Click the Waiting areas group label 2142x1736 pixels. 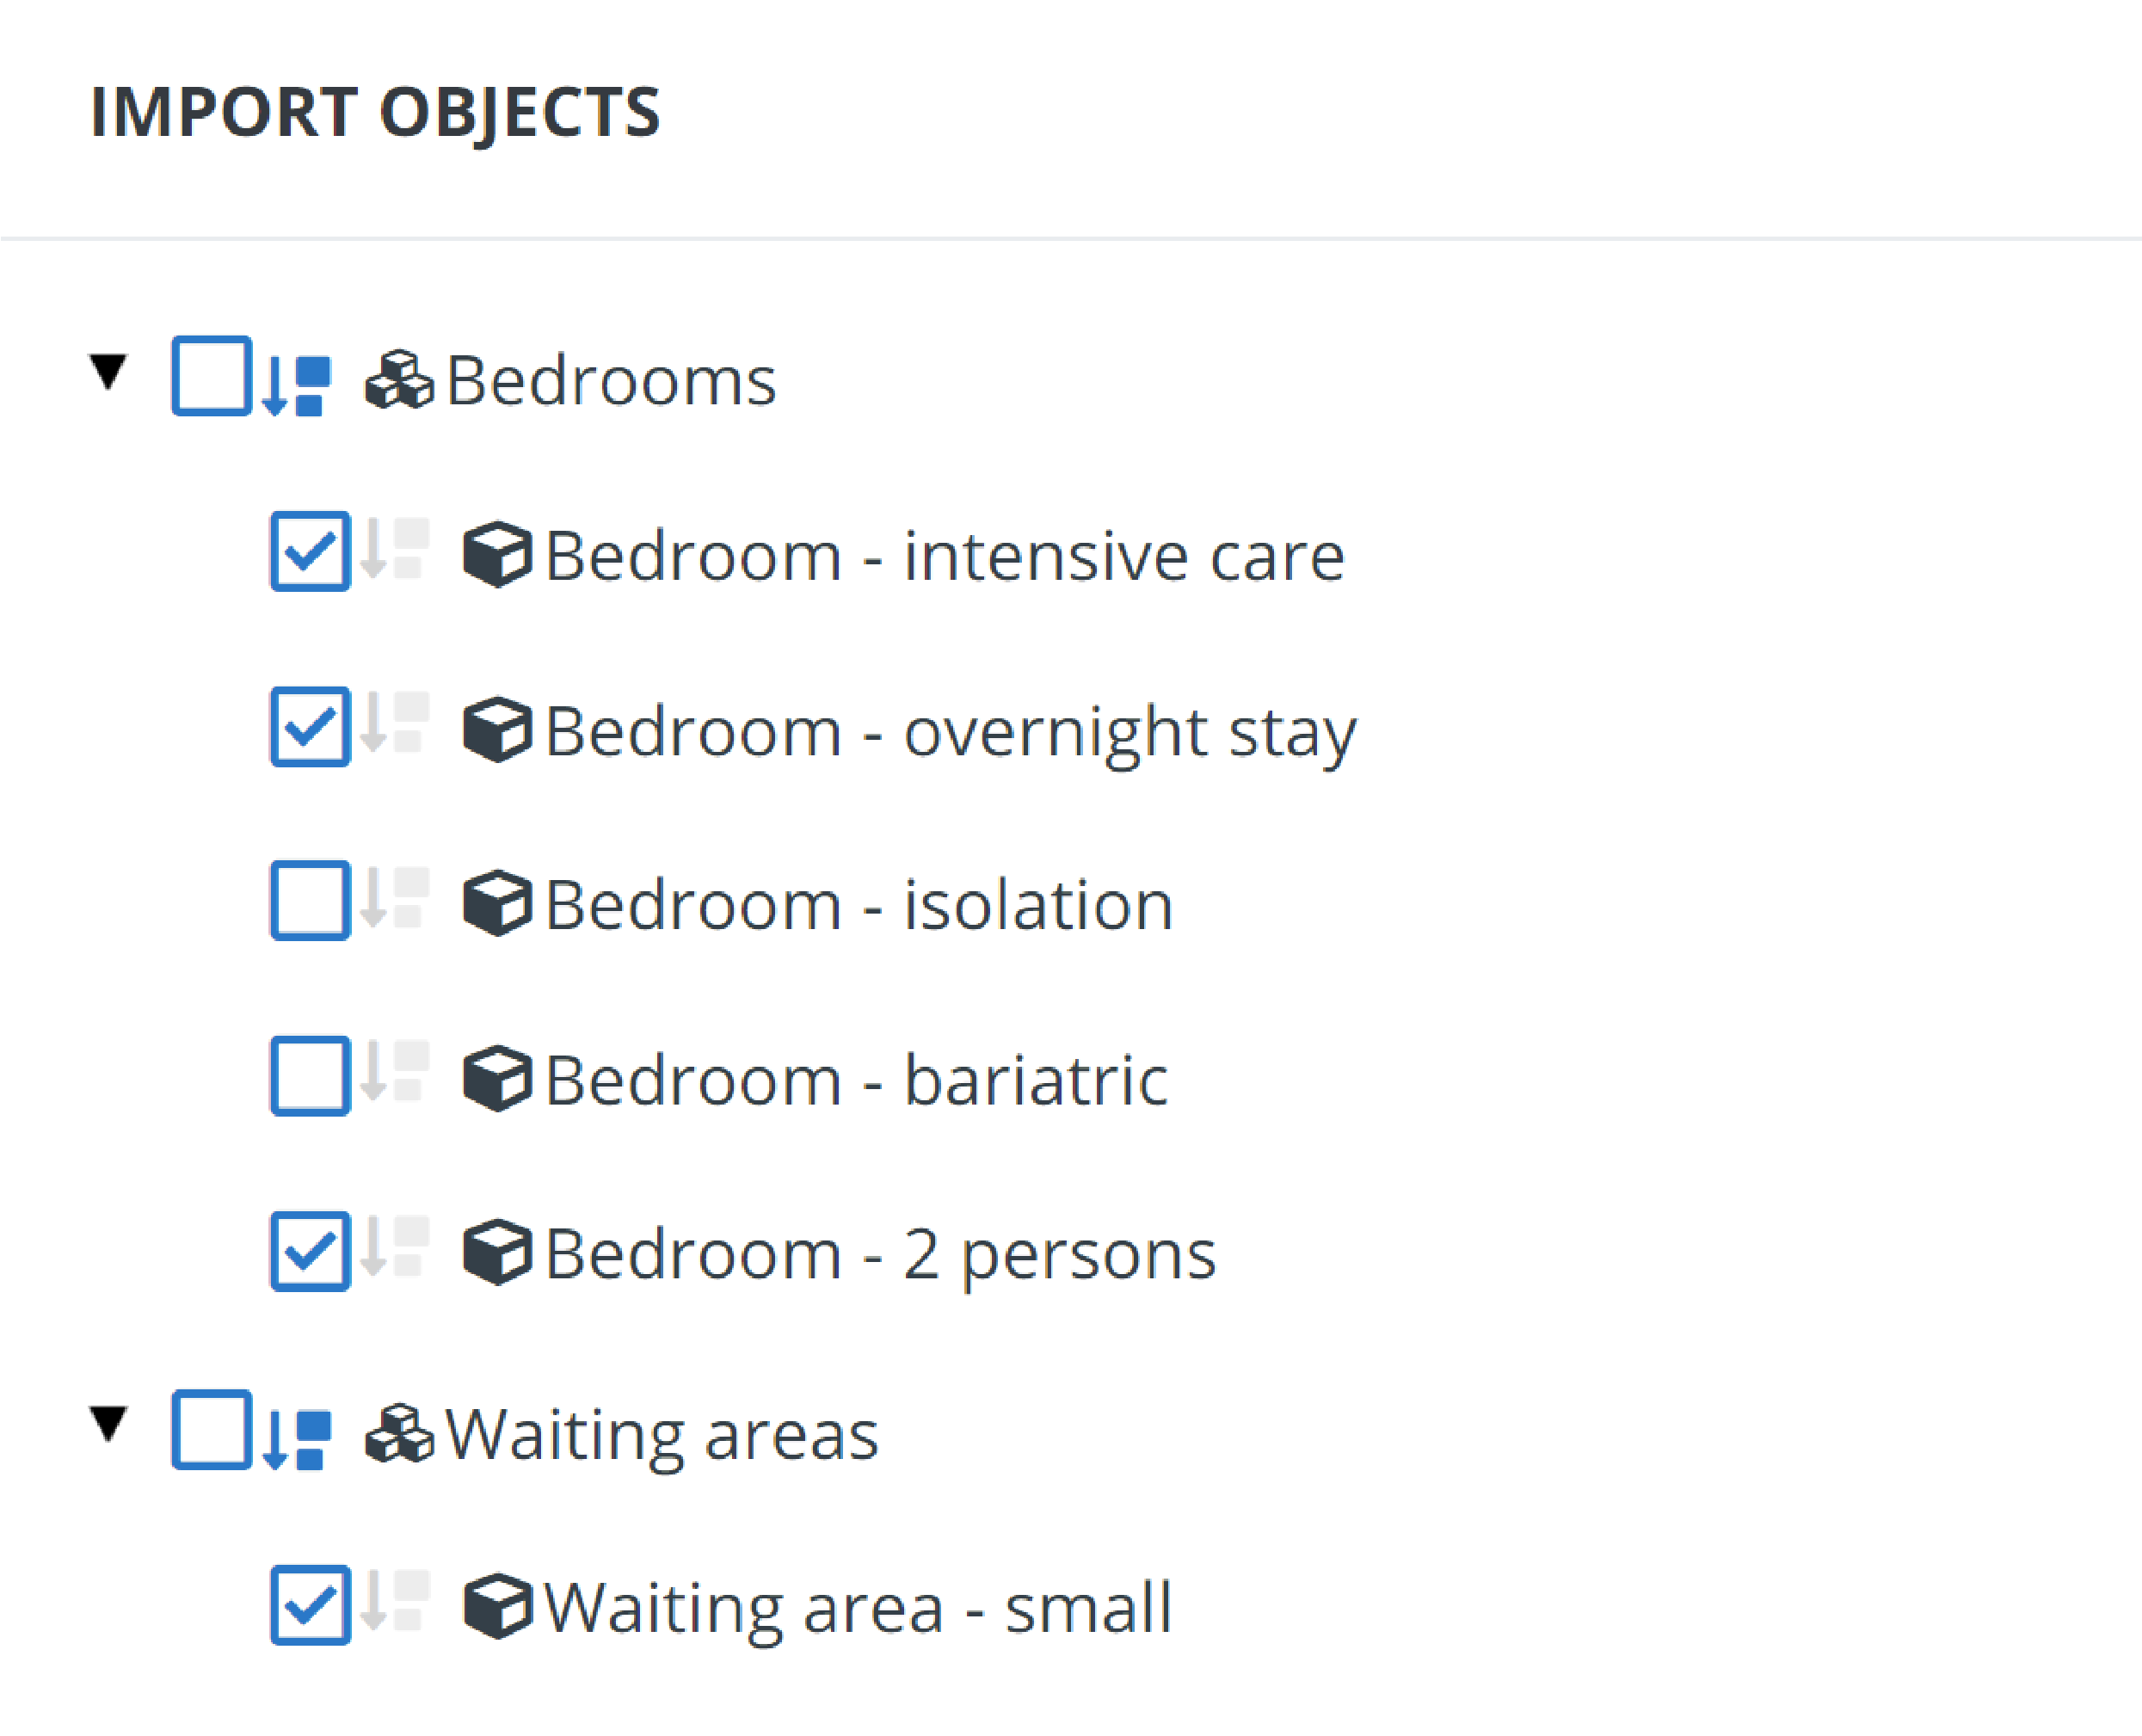tap(662, 1435)
